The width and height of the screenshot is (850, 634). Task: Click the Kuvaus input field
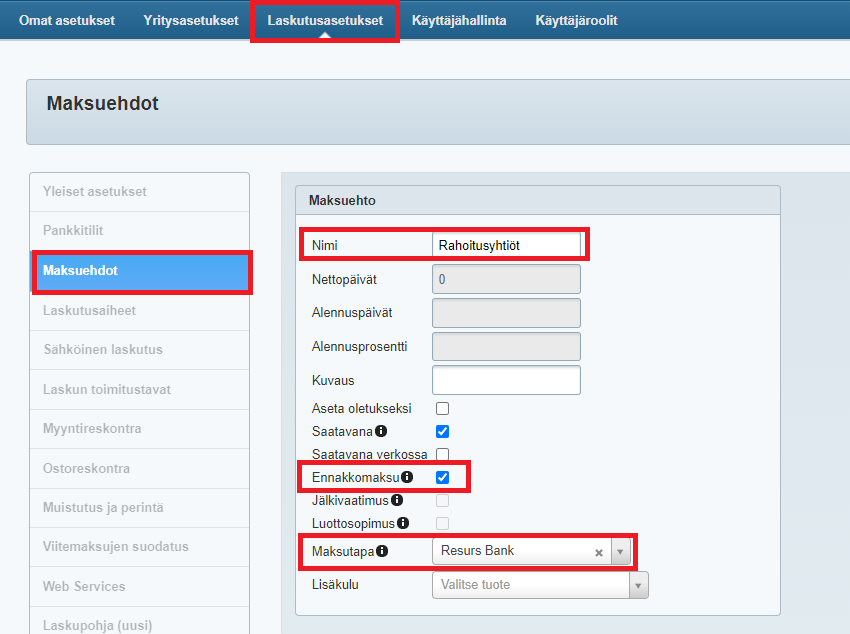pos(506,381)
